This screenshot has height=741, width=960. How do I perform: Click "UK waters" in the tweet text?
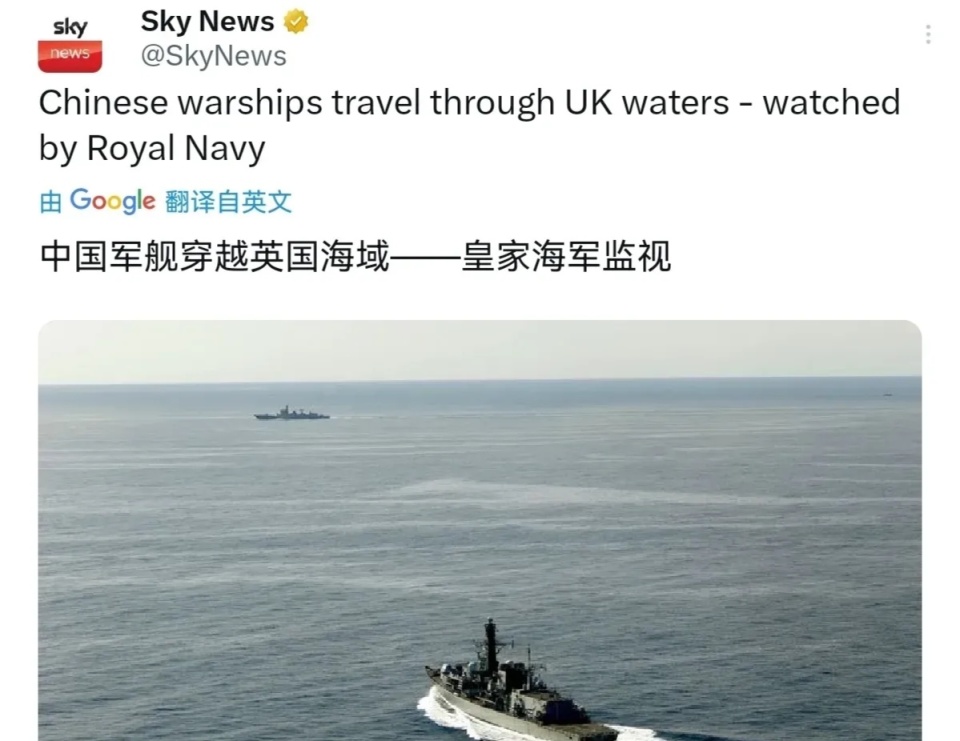click(x=647, y=102)
